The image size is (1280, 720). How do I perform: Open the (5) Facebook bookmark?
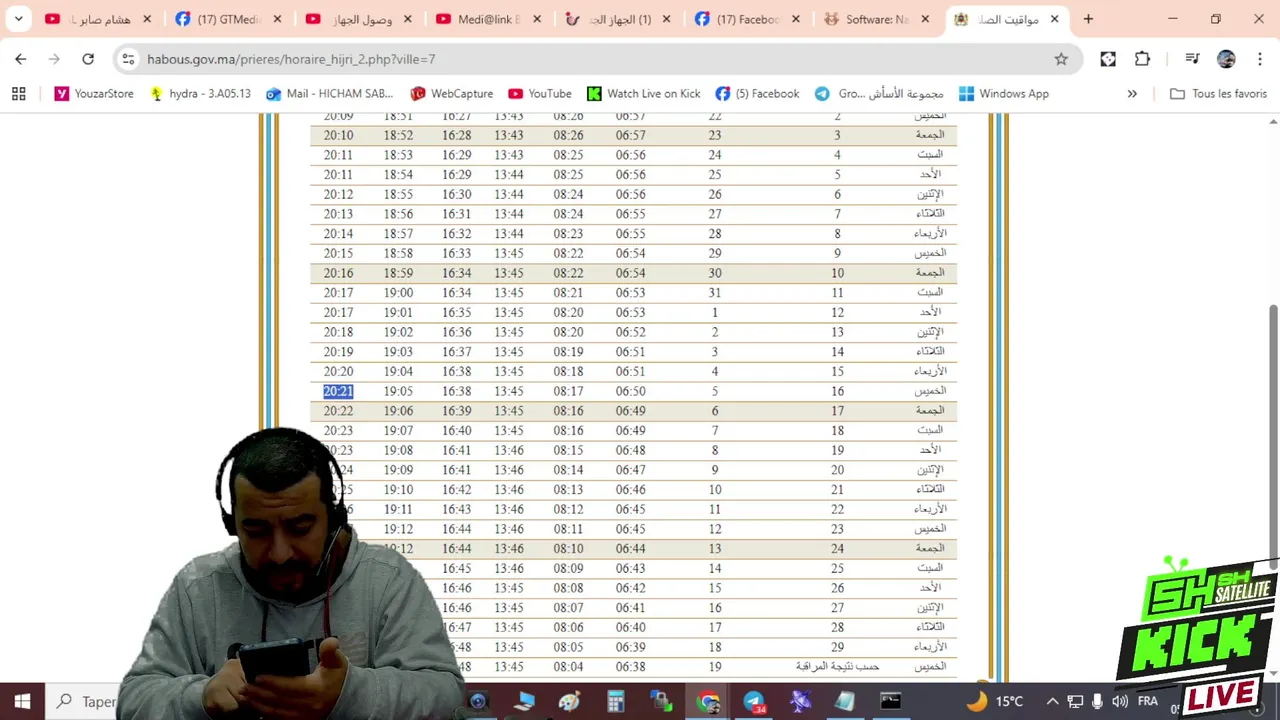coord(758,93)
